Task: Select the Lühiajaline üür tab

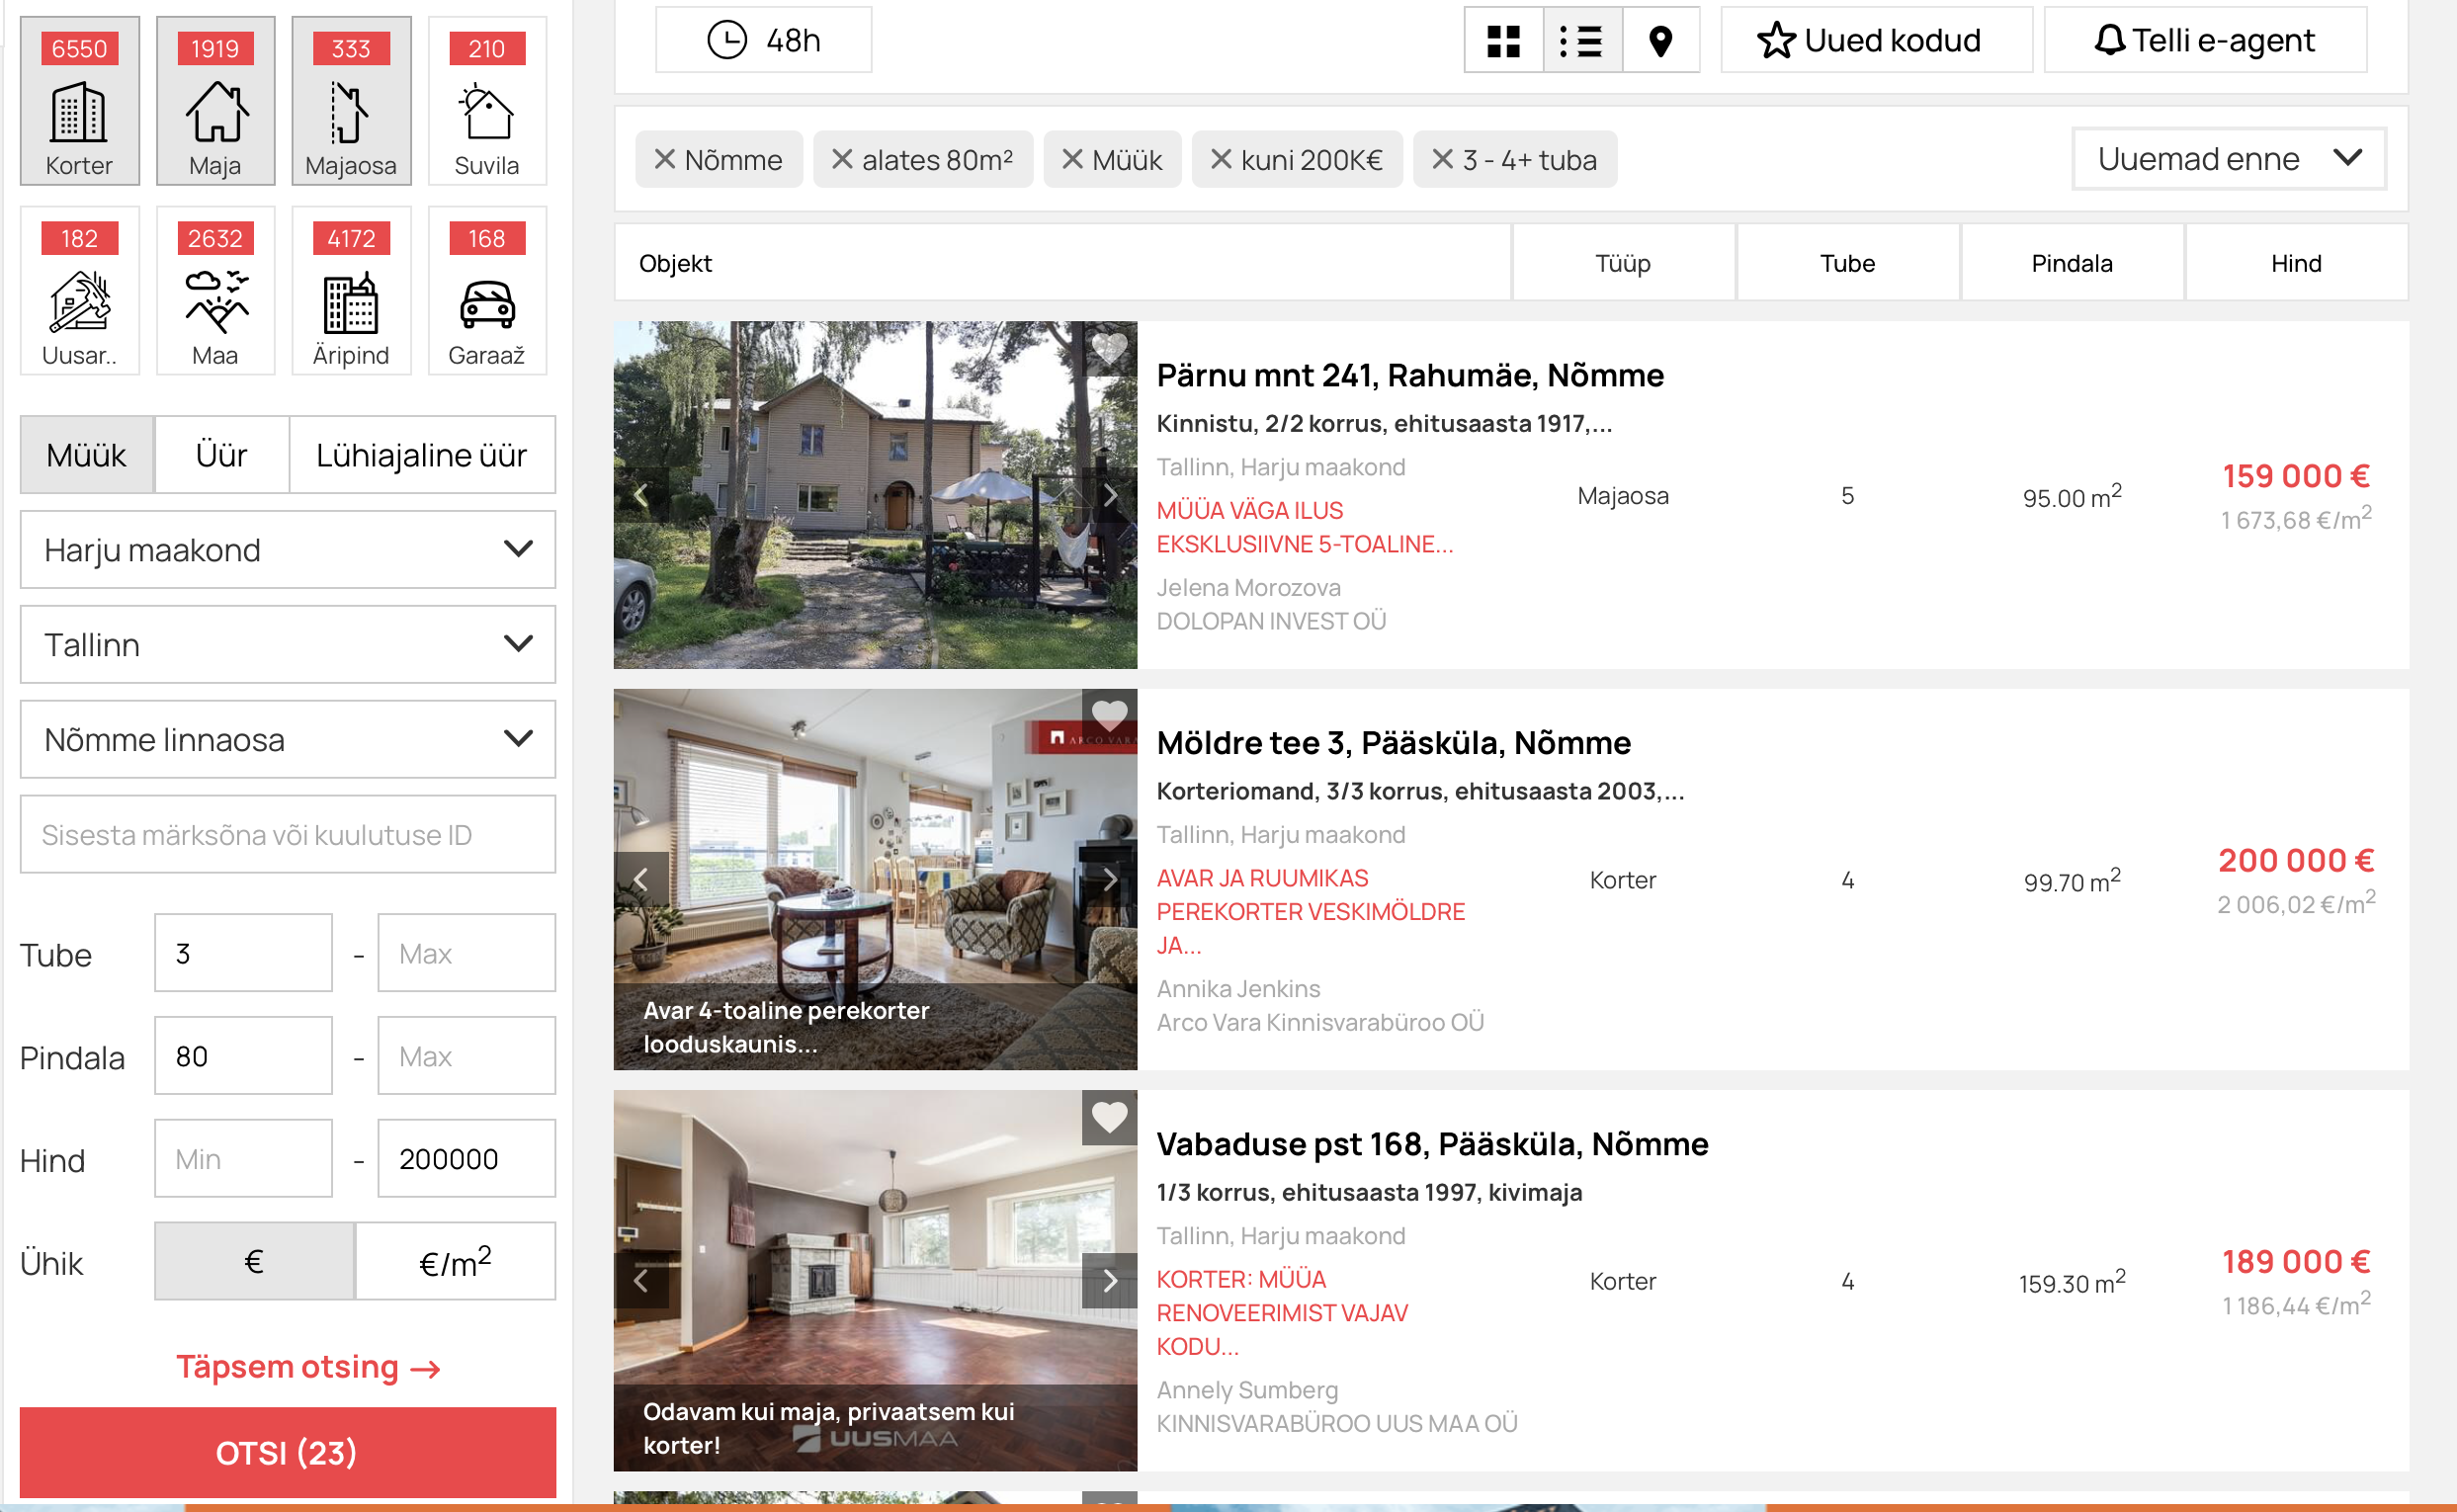Action: coord(422,455)
